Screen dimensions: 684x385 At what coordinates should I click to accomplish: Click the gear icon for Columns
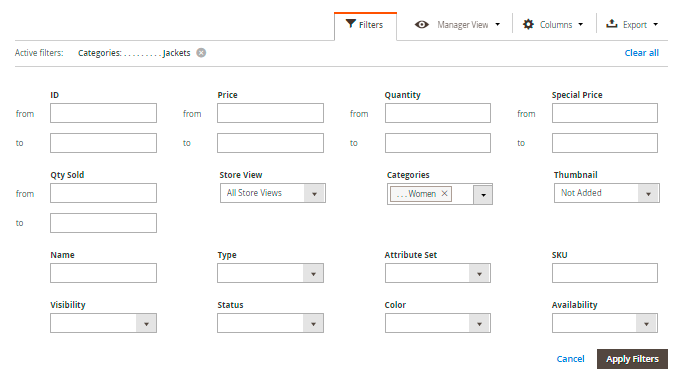(x=528, y=24)
